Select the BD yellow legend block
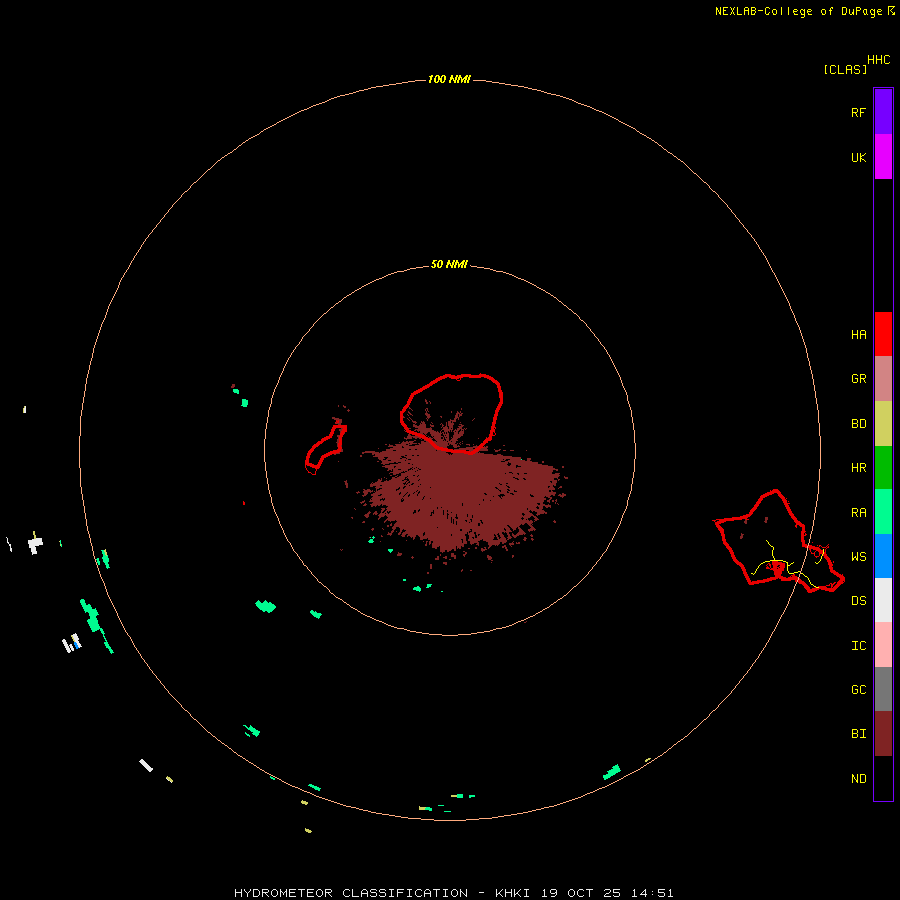This screenshot has width=900, height=900. click(x=883, y=424)
